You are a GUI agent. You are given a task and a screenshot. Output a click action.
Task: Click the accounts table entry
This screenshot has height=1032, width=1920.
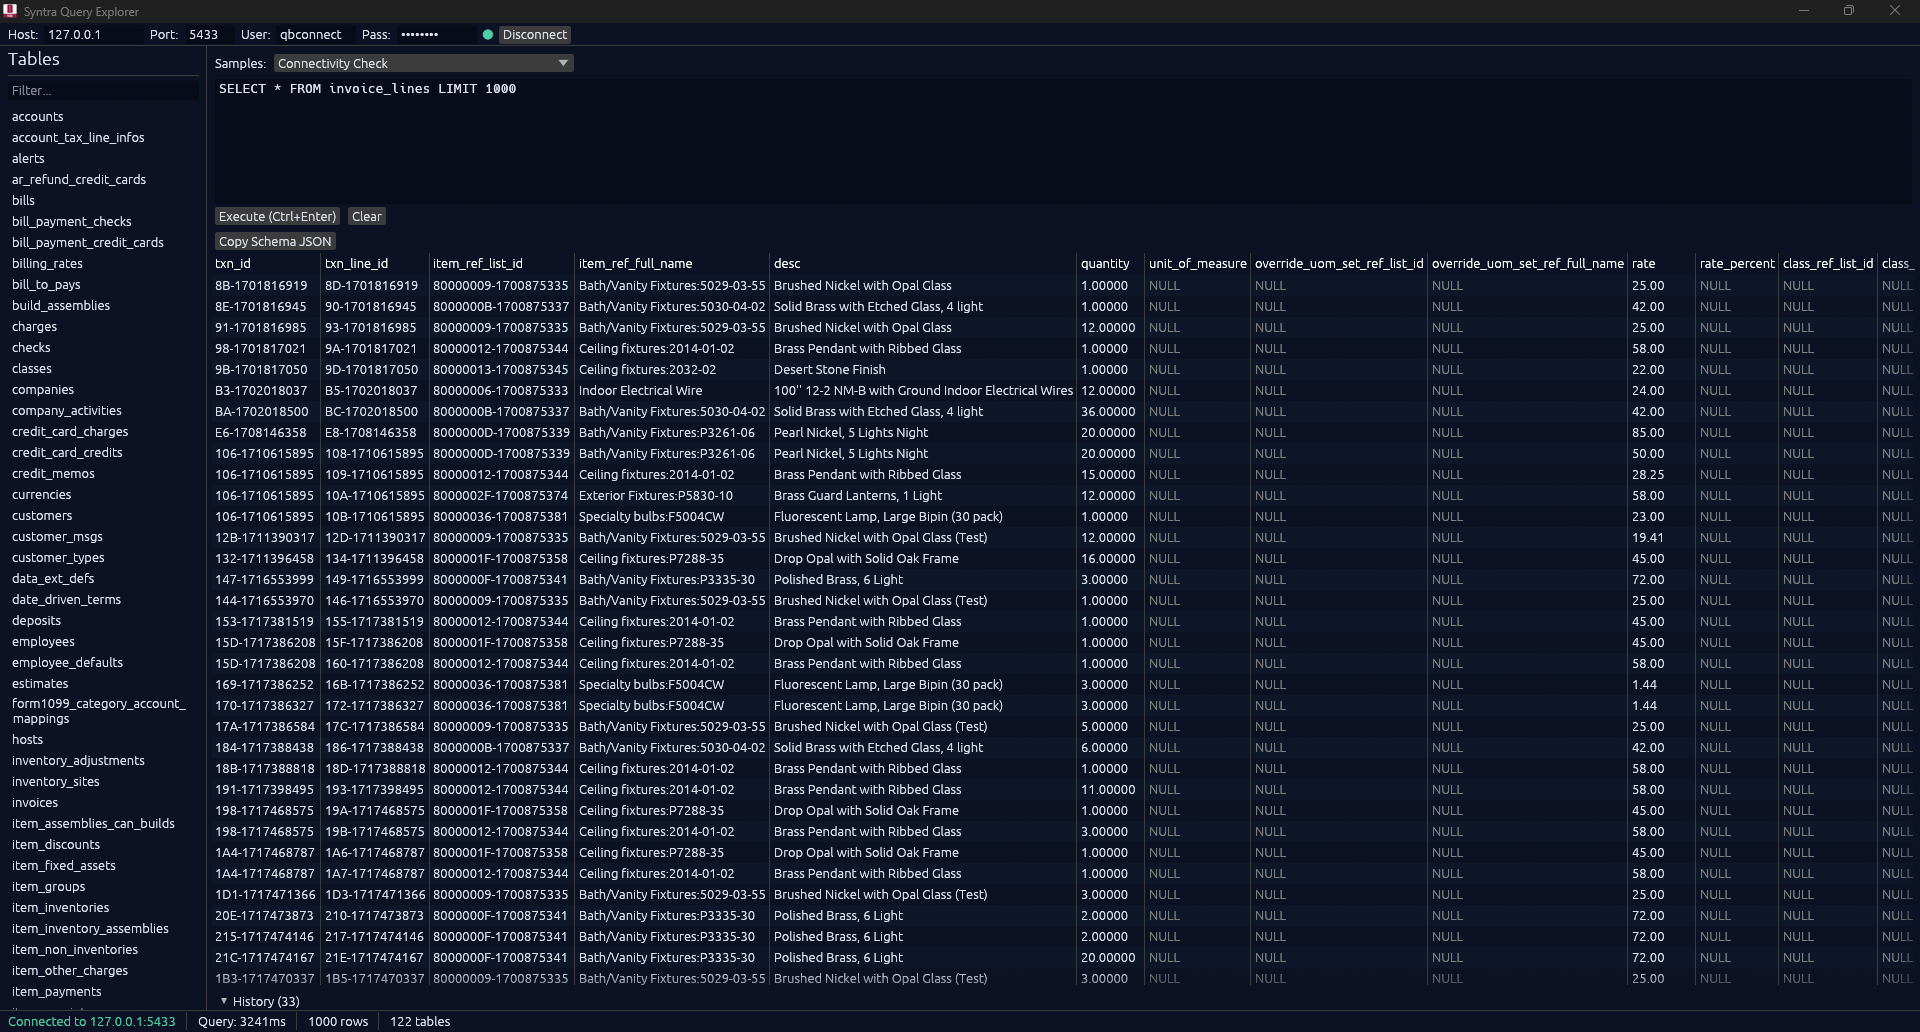coord(37,116)
